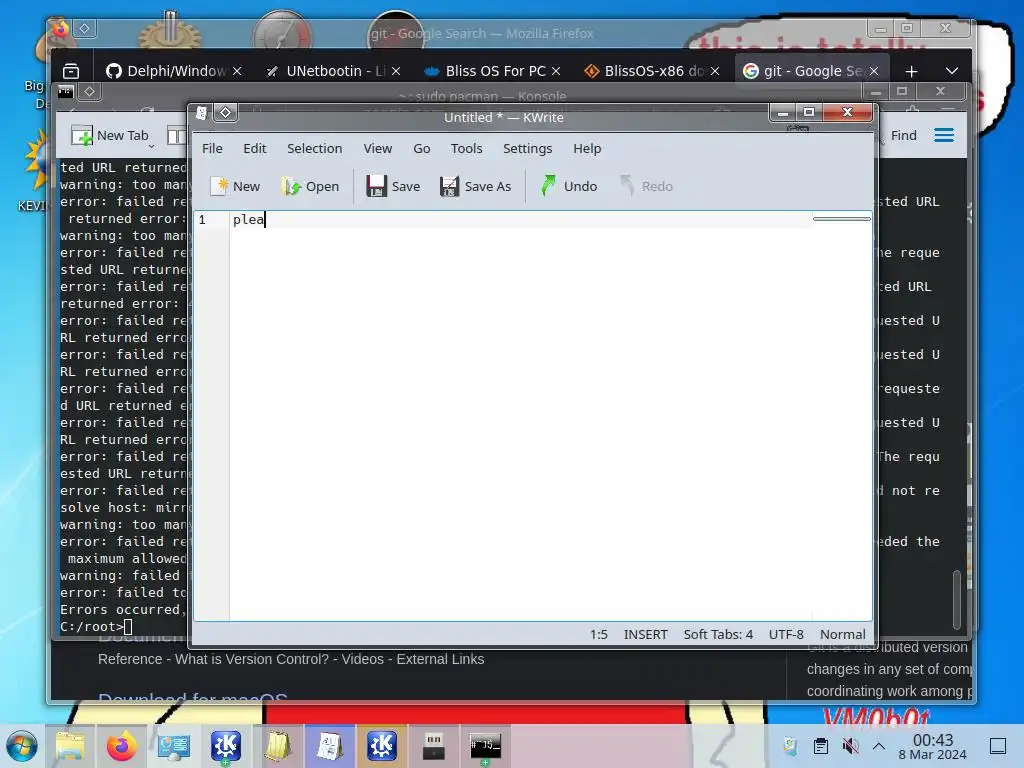
Task: Open the clipboard tray icon
Action: (x=821, y=746)
